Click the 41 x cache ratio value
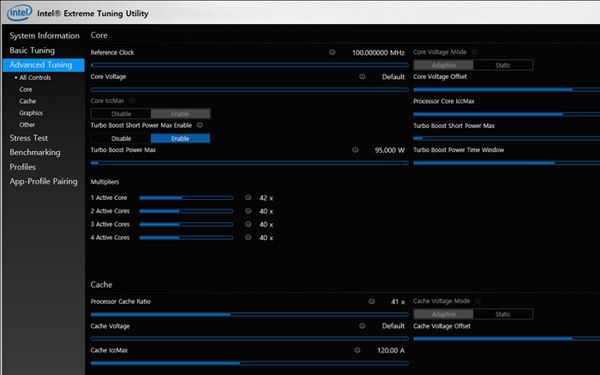600x375 pixels. [x=398, y=302]
